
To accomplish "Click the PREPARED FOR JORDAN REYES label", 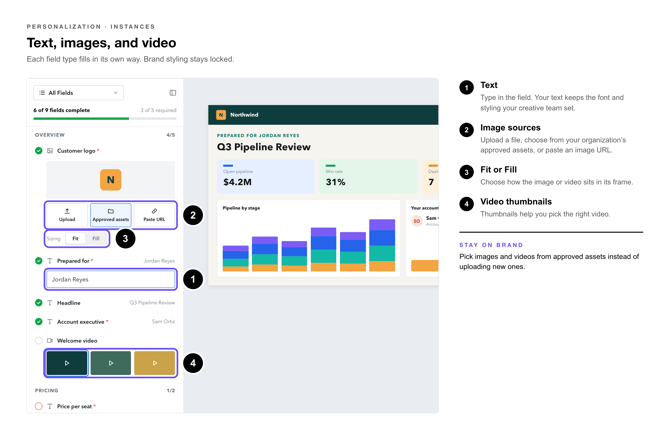I will [x=258, y=135].
